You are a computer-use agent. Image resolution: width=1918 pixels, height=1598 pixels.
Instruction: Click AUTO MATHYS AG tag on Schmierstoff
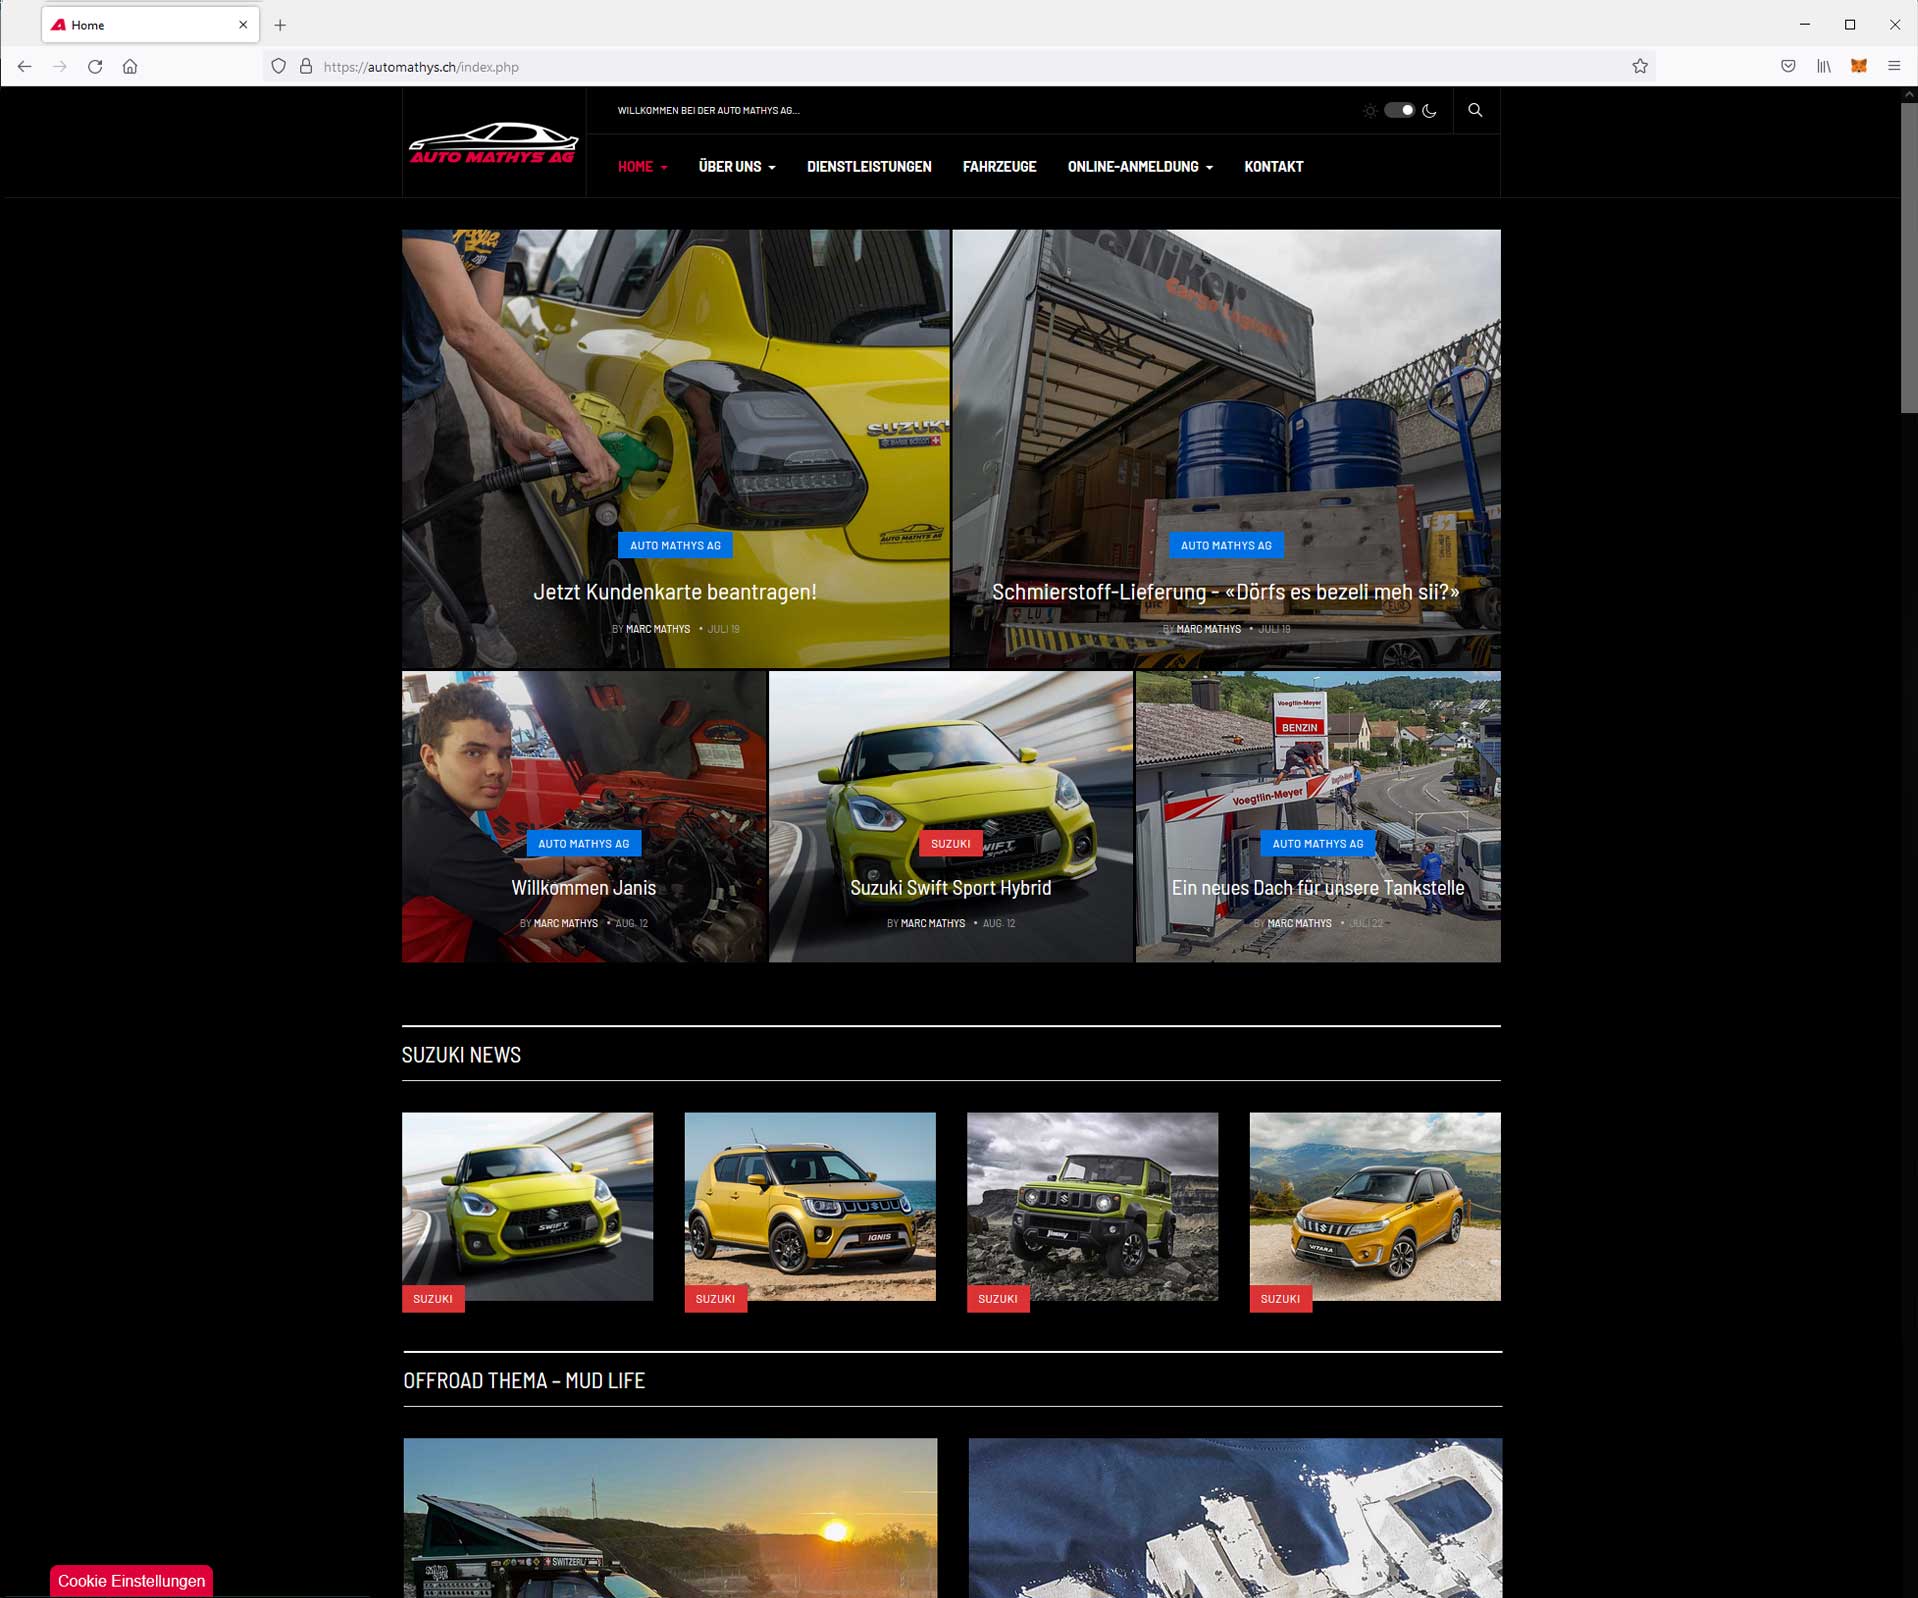[1226, 545]
